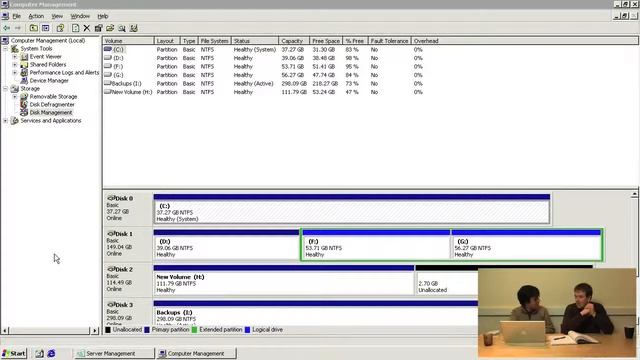Expand the Event Viewer node
This screenshot has height=360, width=640.
(15, 57)
